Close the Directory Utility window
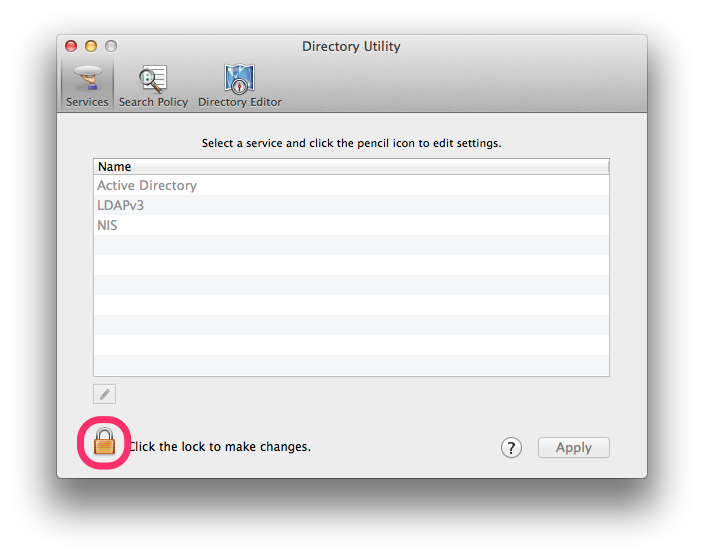 tap(71, 46)
